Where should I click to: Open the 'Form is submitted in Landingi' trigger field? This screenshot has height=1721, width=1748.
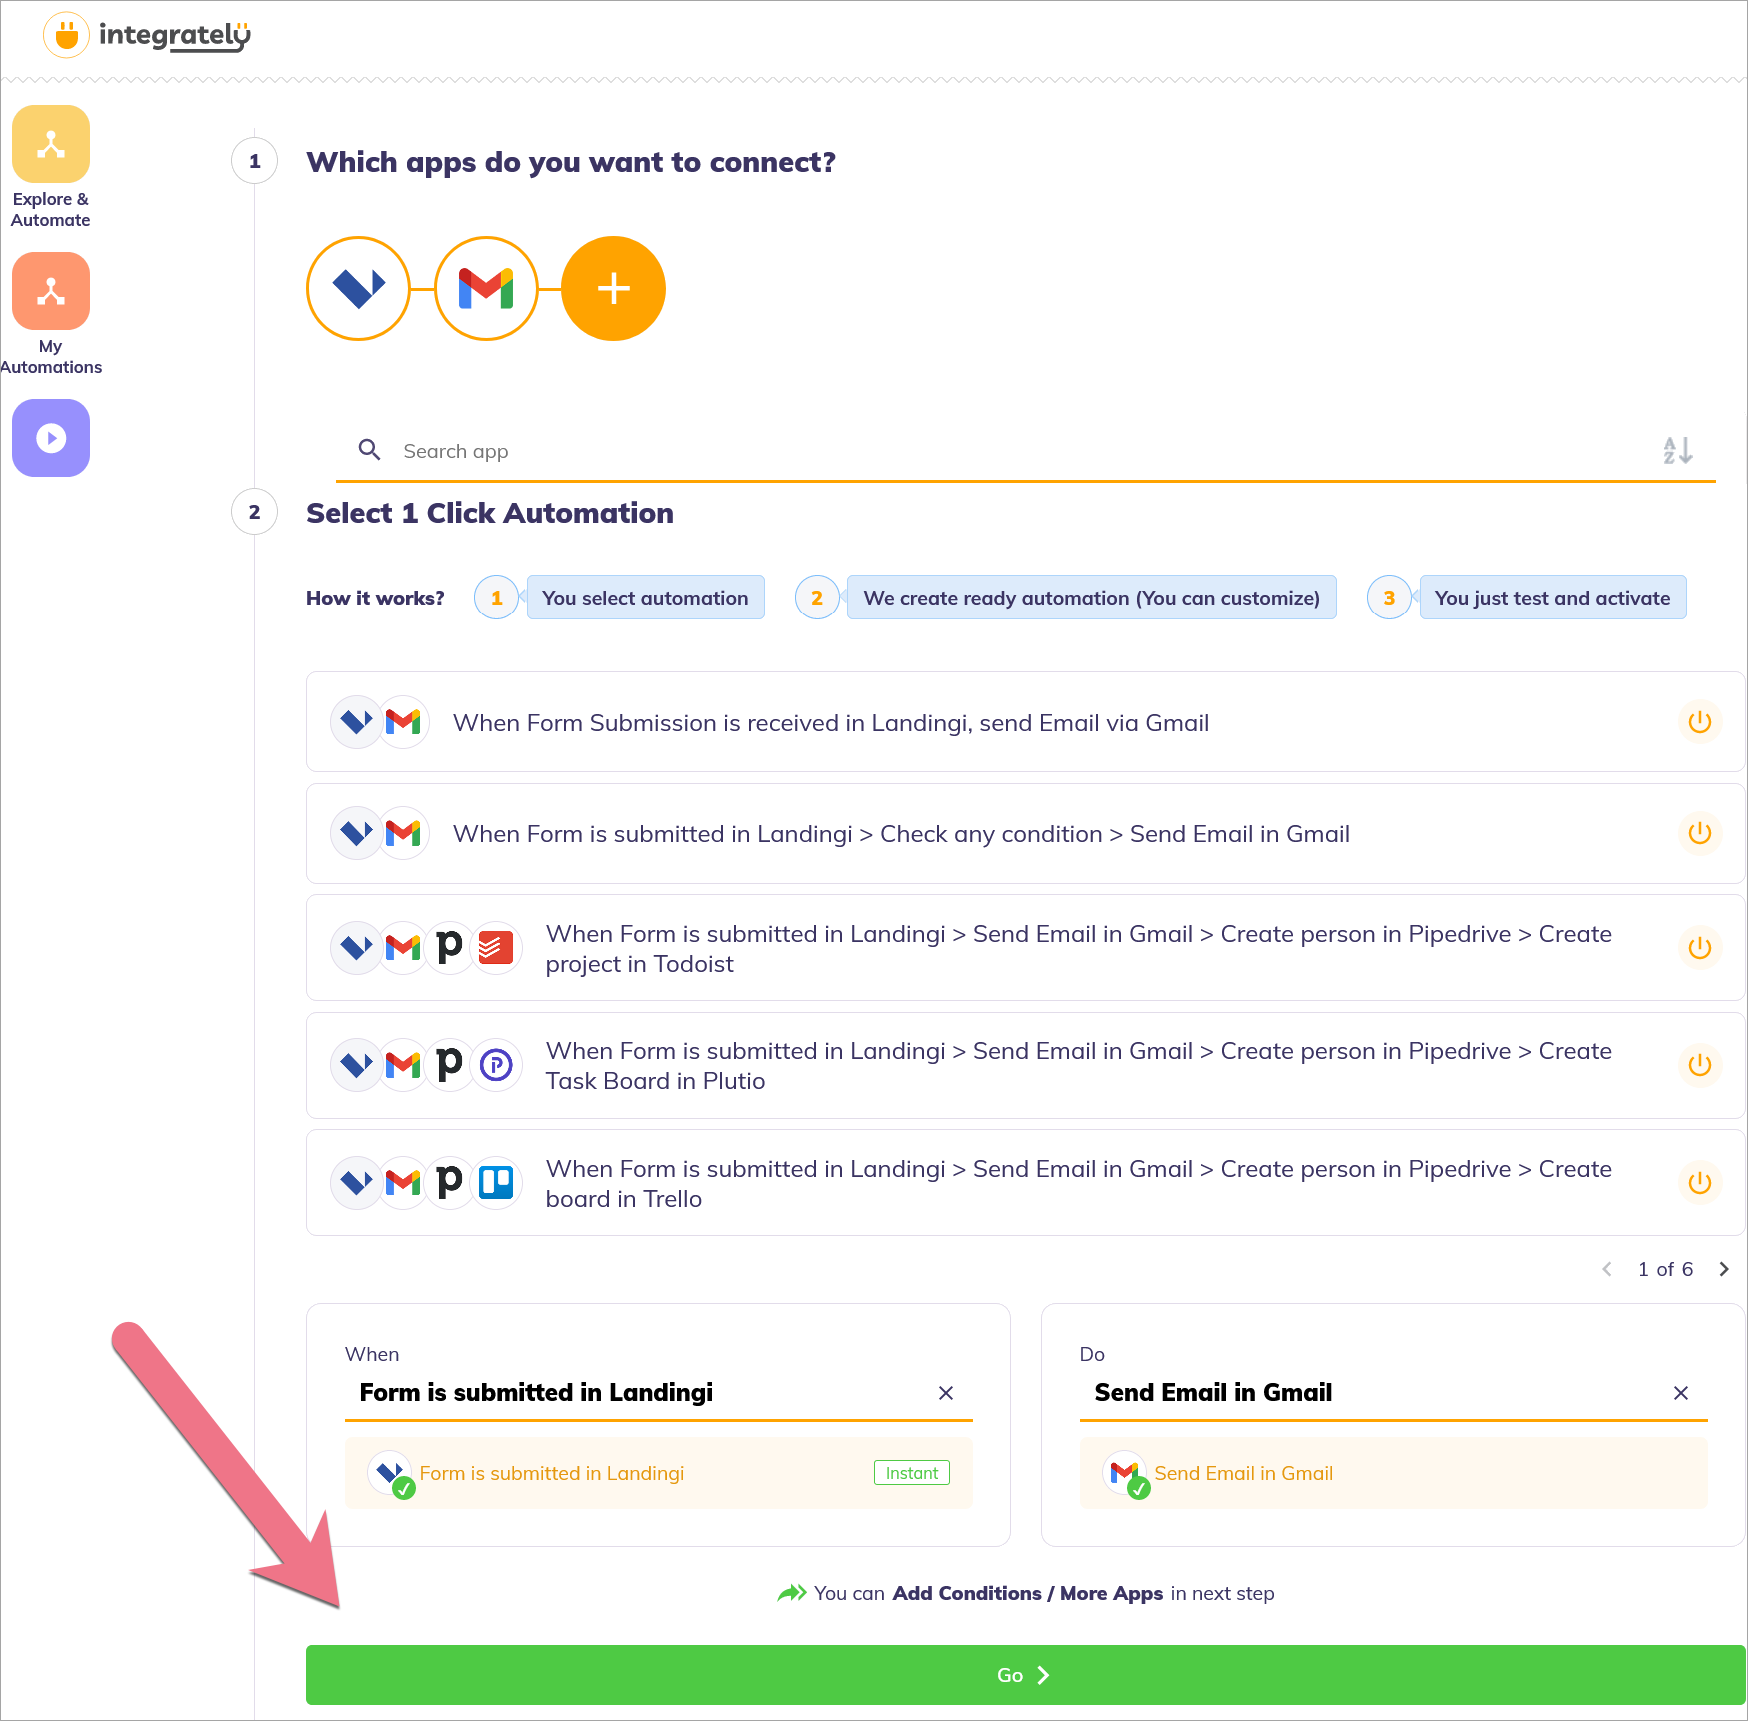point(640,1392)
